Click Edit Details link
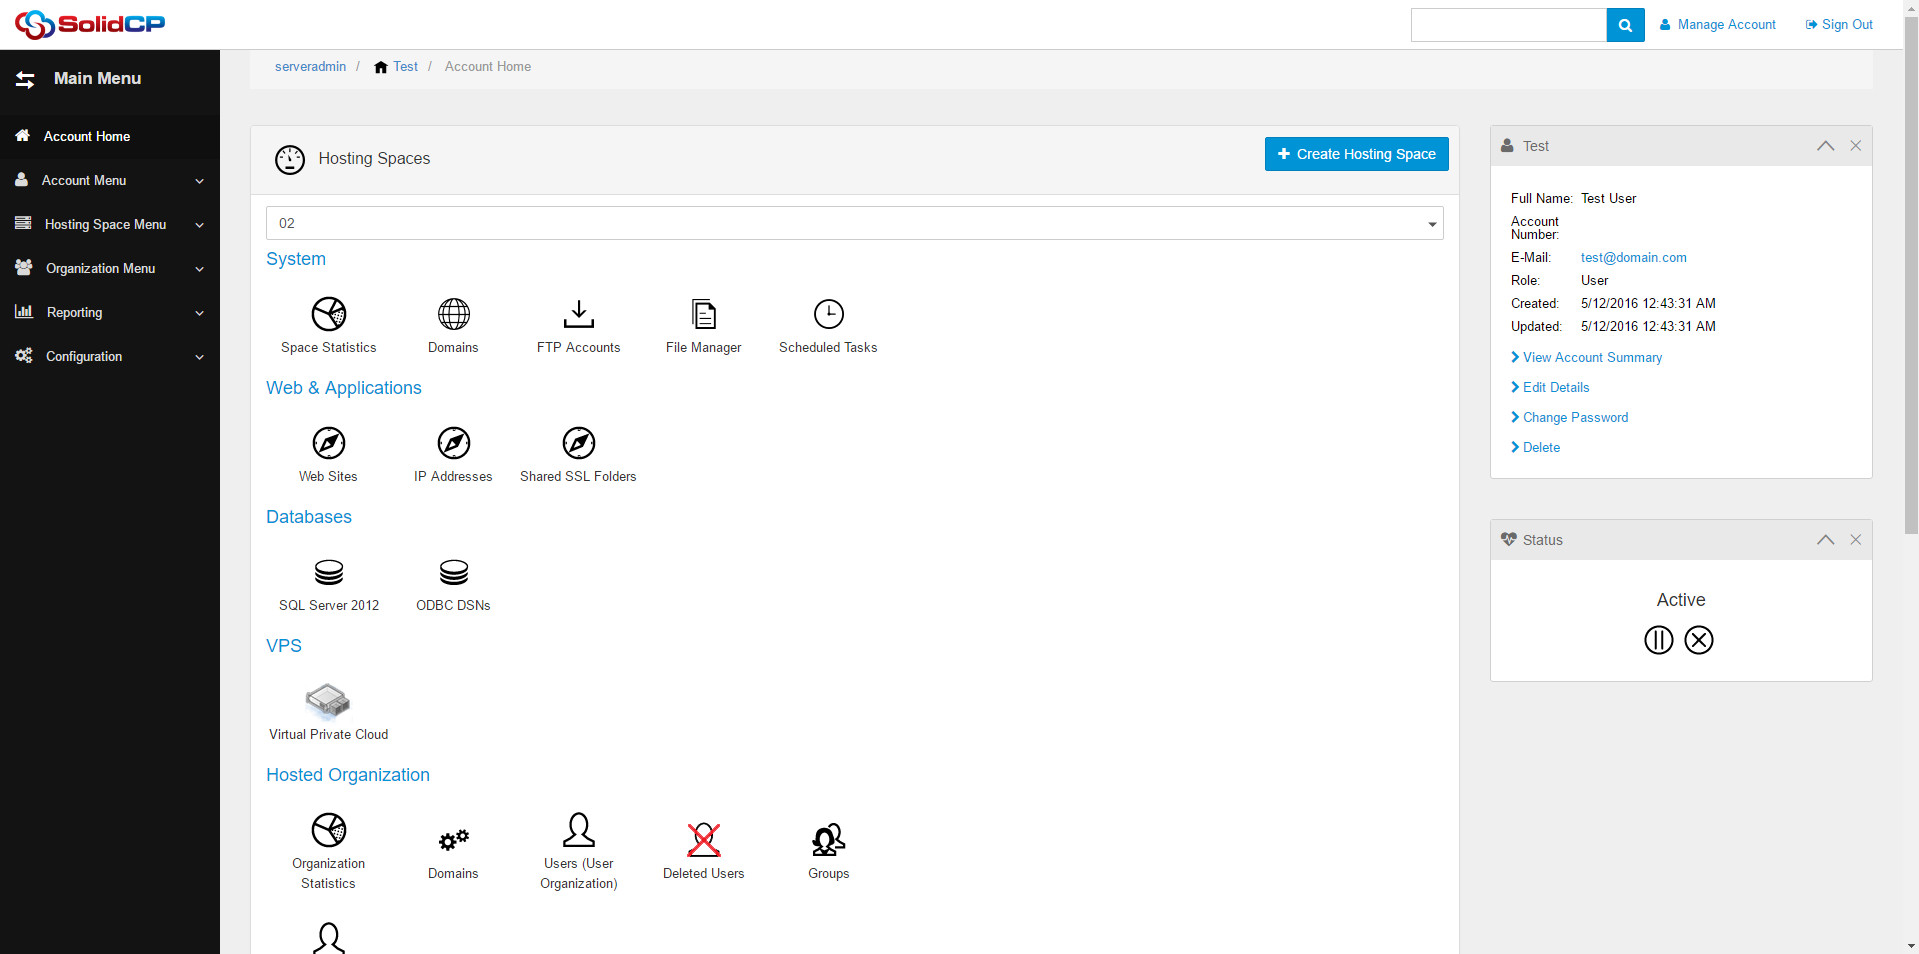 point(1556,388)
